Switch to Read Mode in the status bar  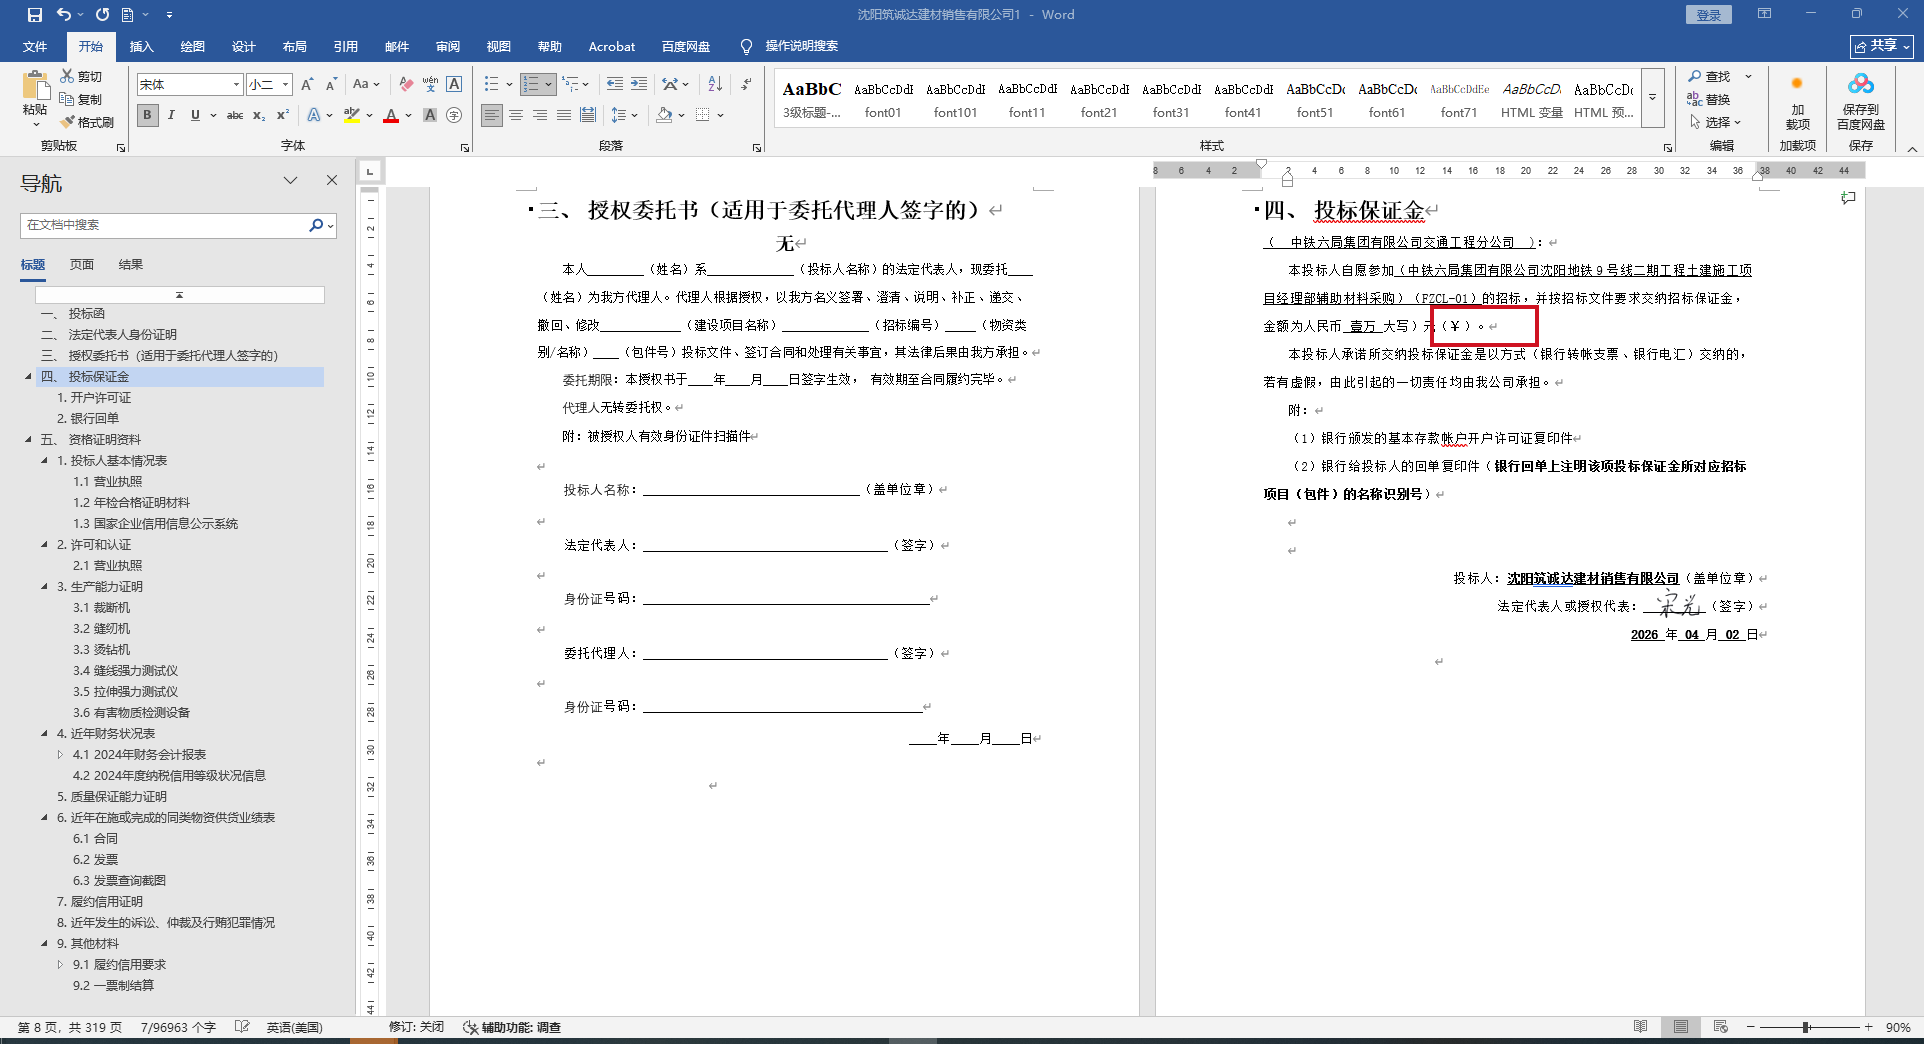[x=1641, y=1027]
